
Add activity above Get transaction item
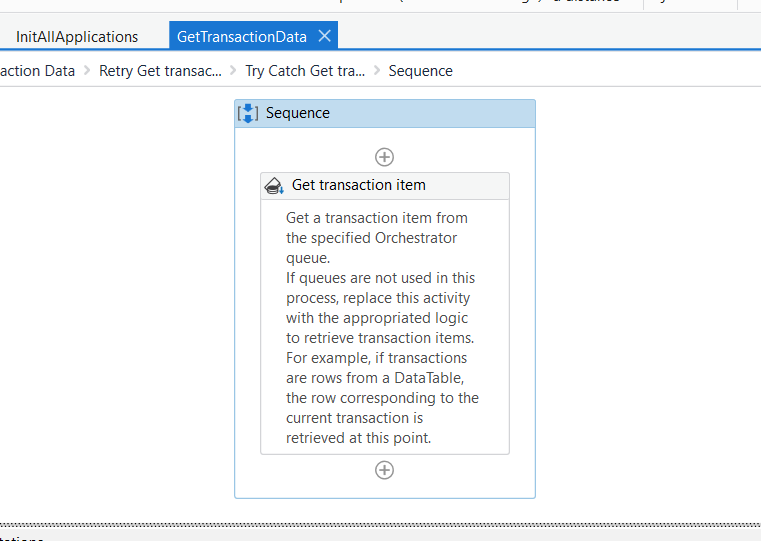tap(384, 157)
